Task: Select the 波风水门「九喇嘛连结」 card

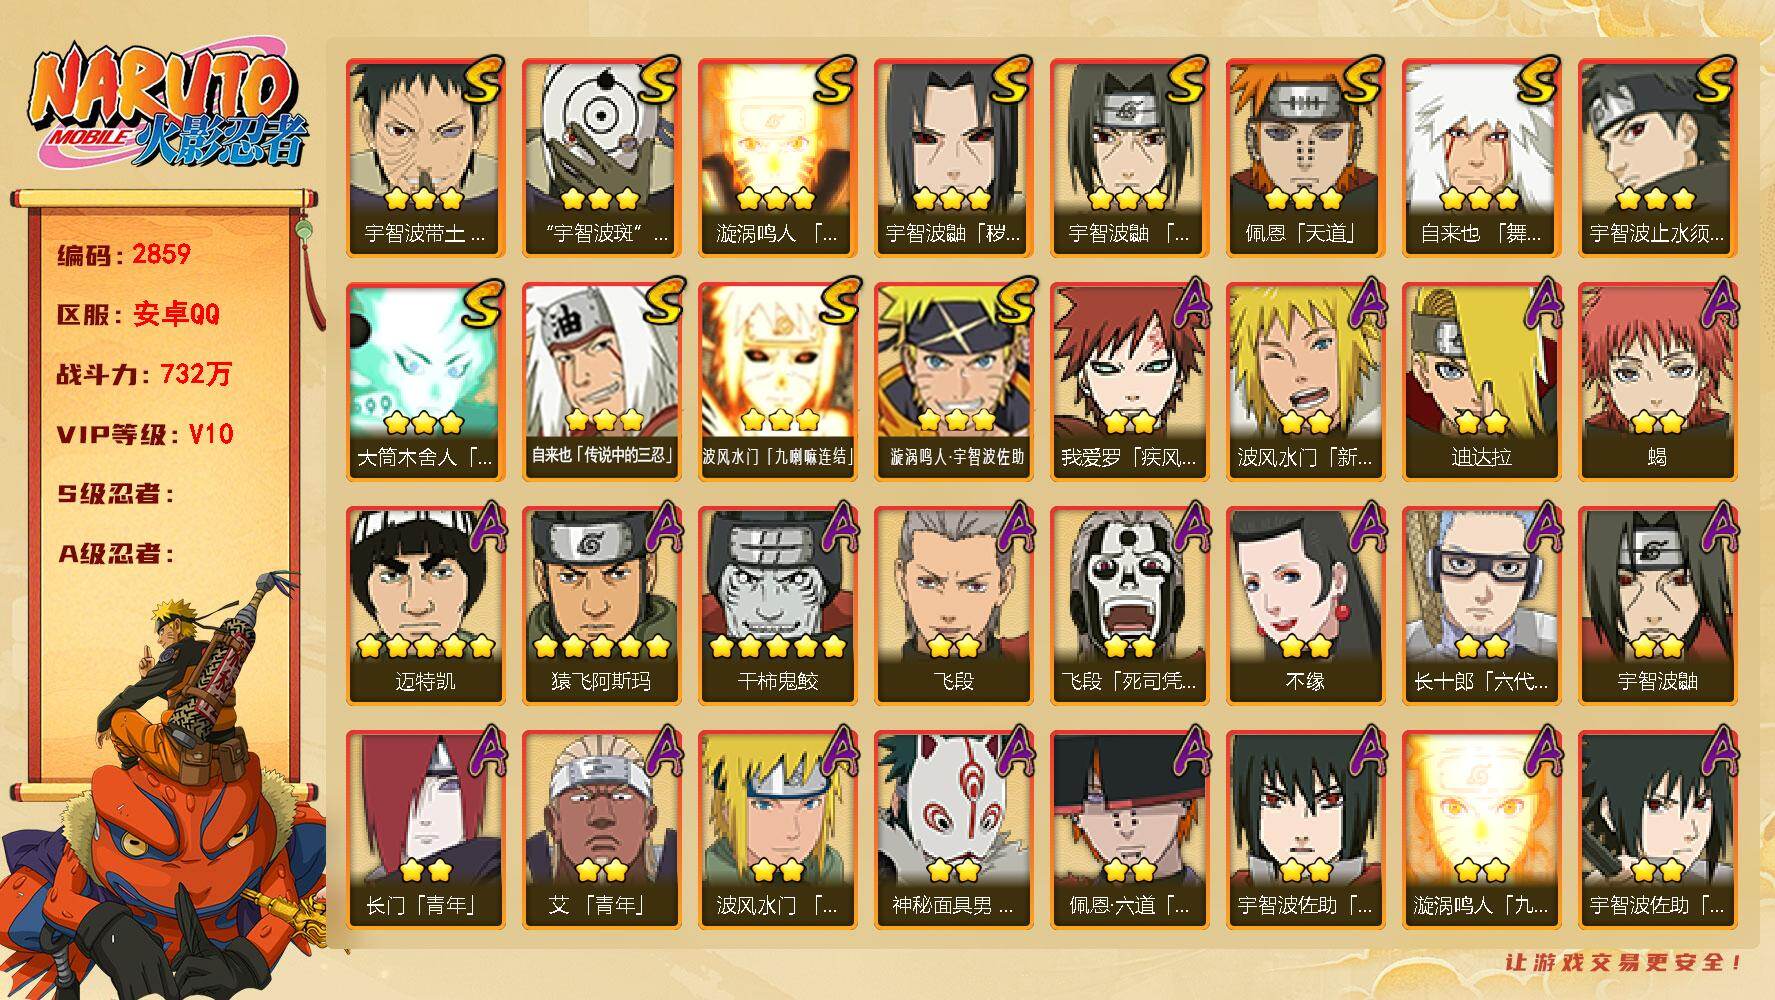Action: pos(777,381)
